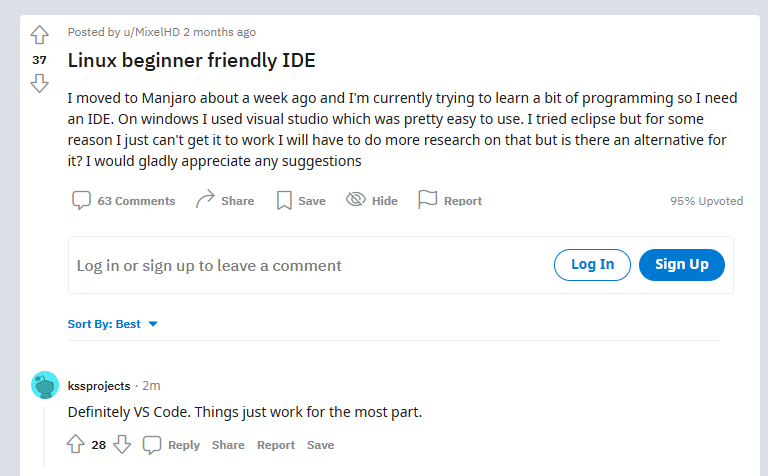This screenshot has height=476, width=768.
Task: Click the Log In button
Action: (x=592, y=265)
